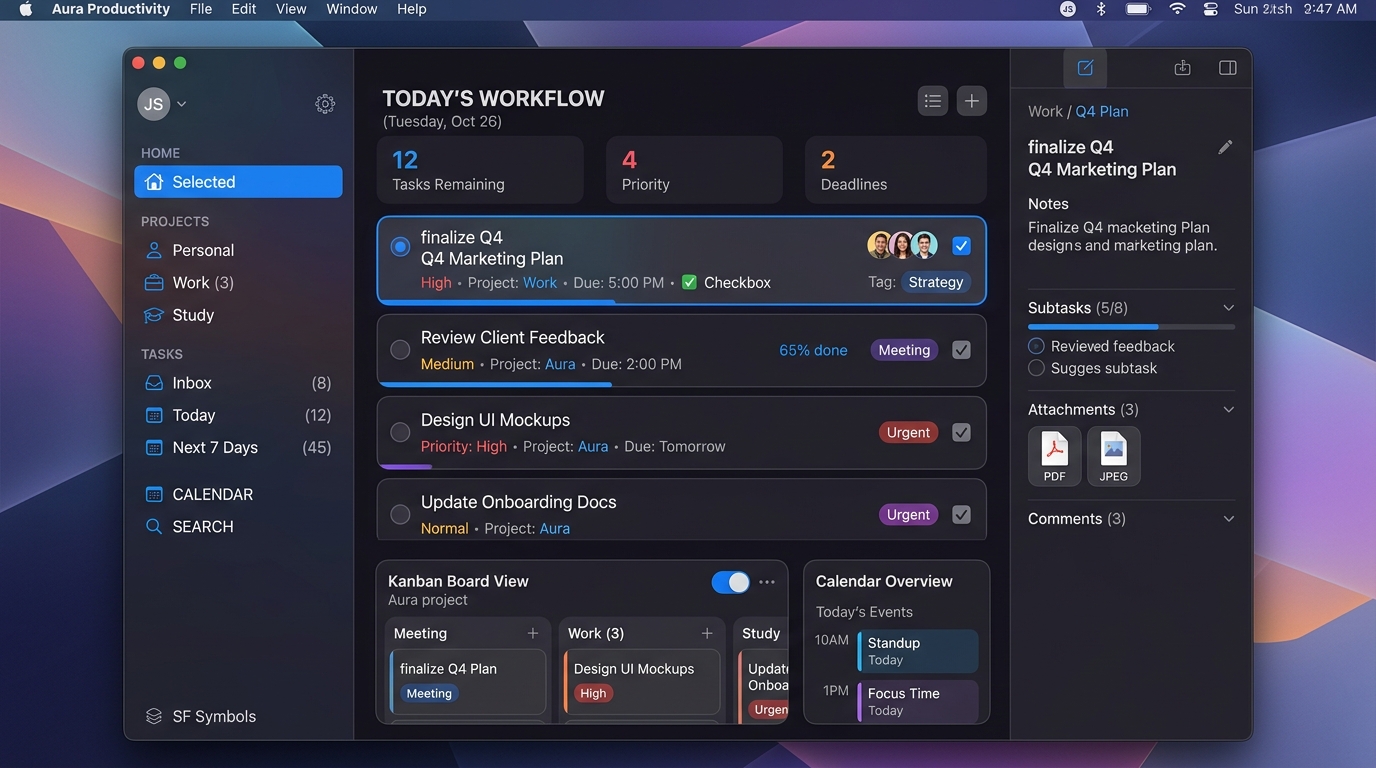
Task: Open Control Center in menu bar
Action: [1211, 9]
